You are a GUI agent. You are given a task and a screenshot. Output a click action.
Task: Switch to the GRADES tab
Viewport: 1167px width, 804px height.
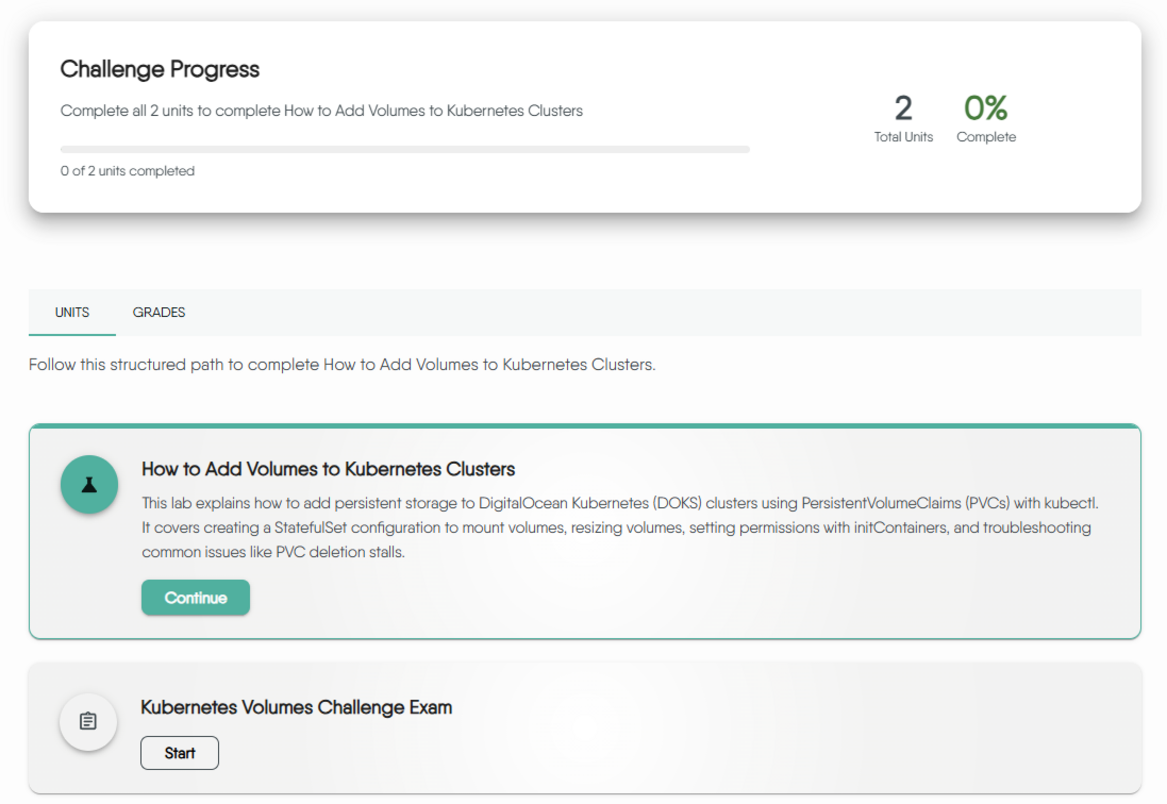158,312
